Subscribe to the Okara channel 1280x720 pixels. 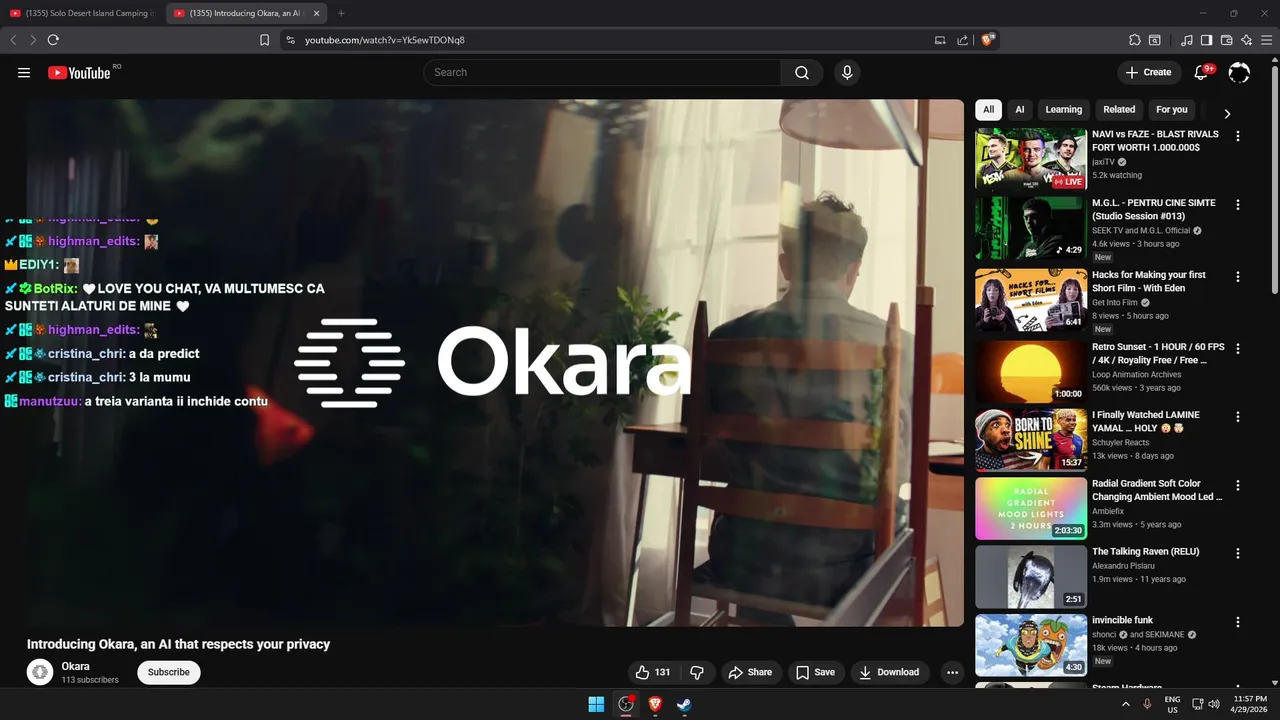tap(169, 672)
